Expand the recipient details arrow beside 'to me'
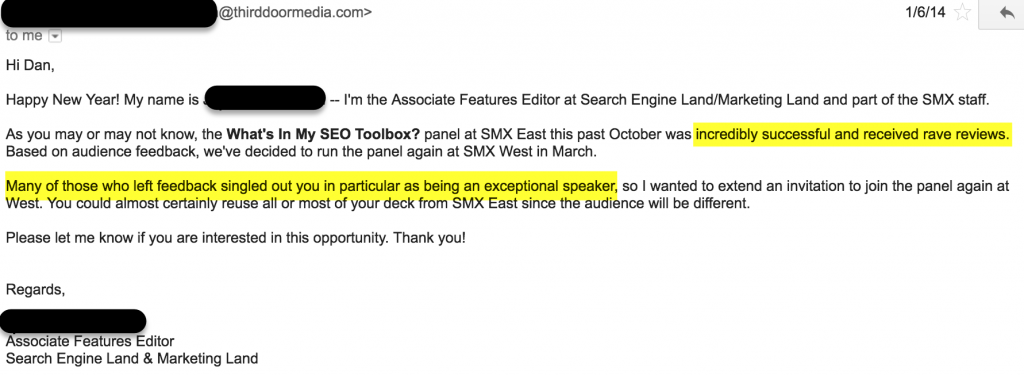This screenshot has width=1024, height=375. tap(55, 37)
